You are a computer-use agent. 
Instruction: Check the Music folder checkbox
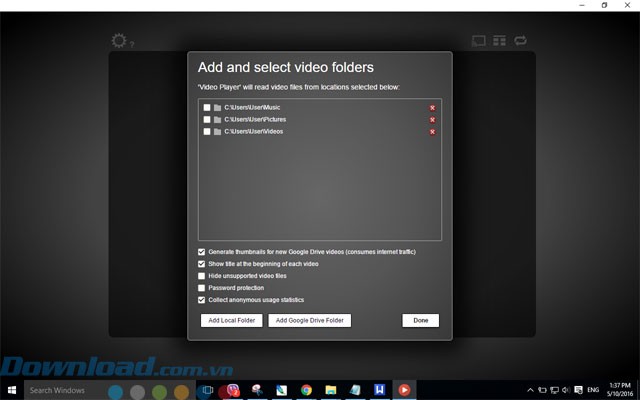coord(207,107)
